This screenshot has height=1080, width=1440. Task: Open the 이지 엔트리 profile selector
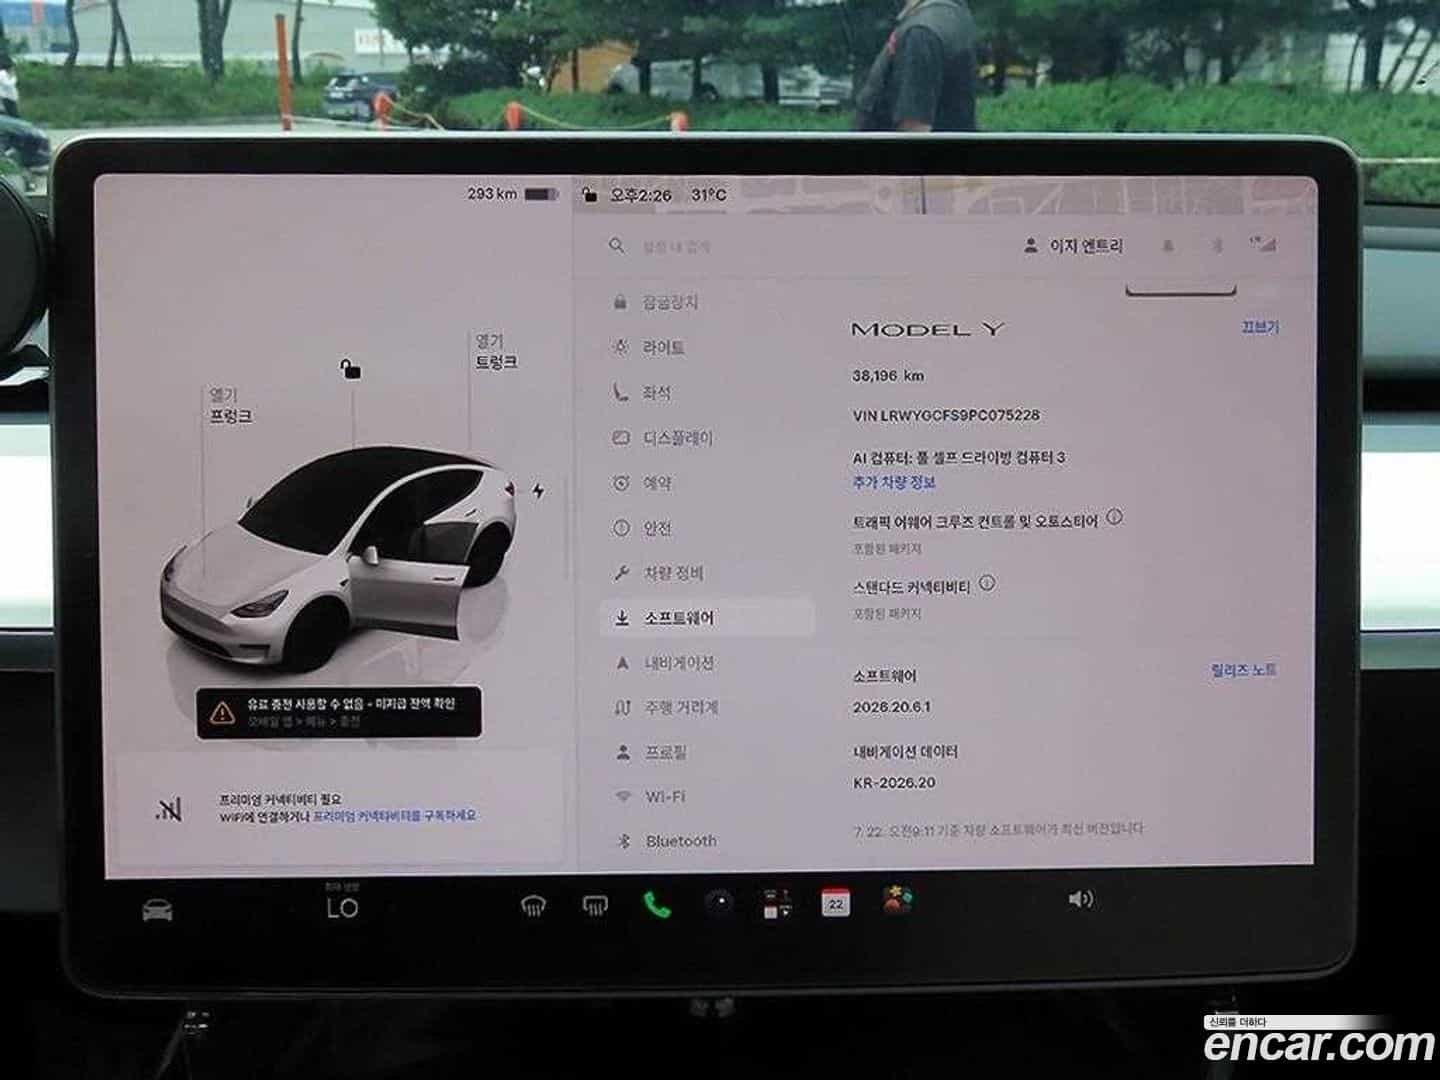tap(1073, 246)
